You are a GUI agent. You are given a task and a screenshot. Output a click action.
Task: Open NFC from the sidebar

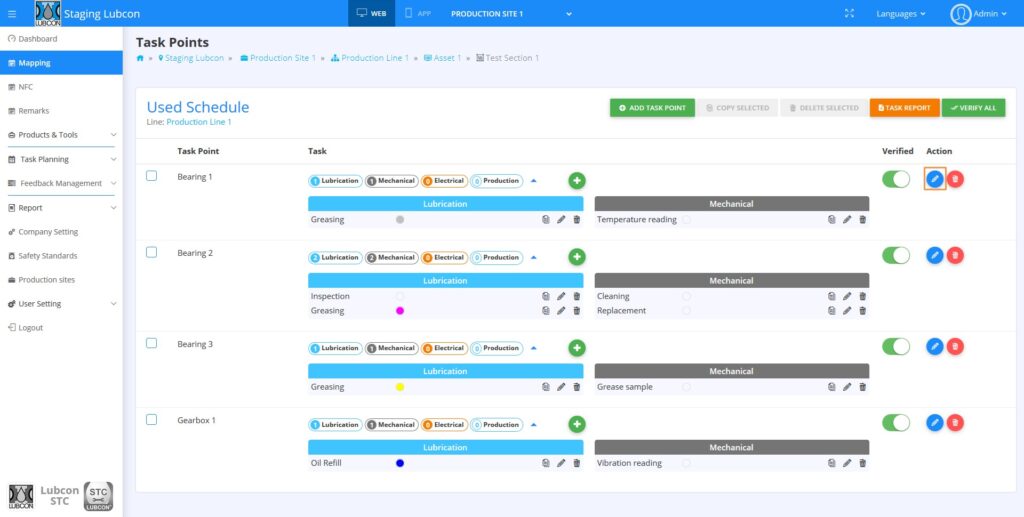tap(26, 87)
